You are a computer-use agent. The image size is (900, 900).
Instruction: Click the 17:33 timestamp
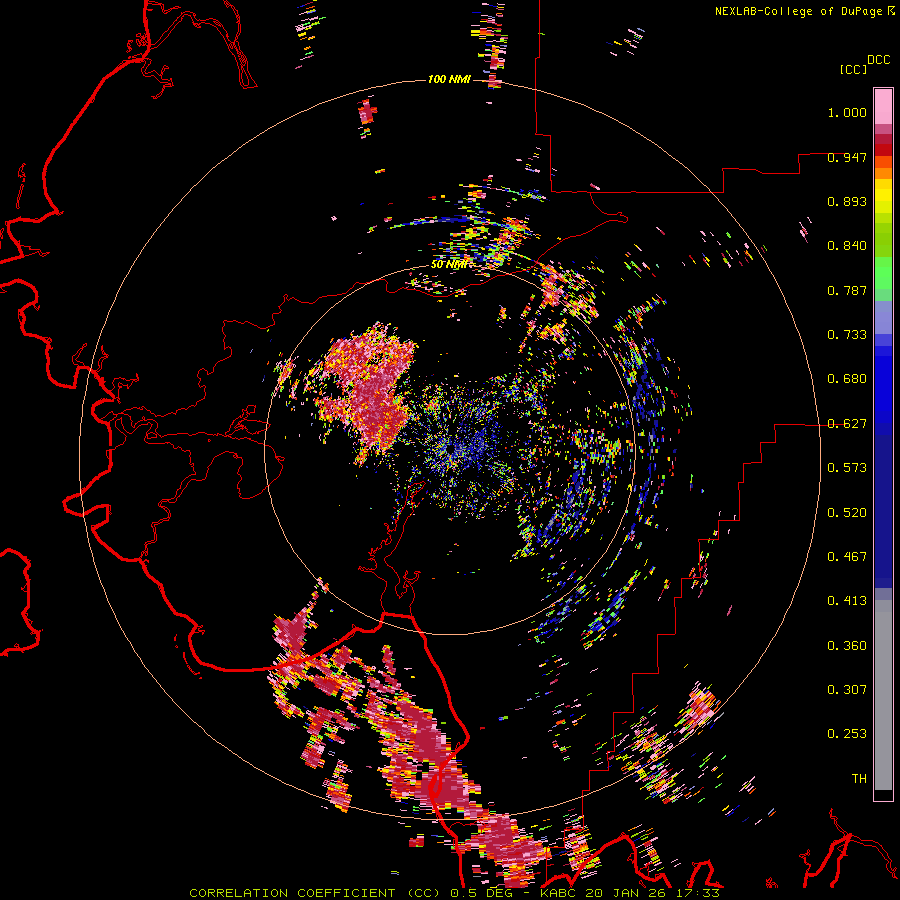700,893
